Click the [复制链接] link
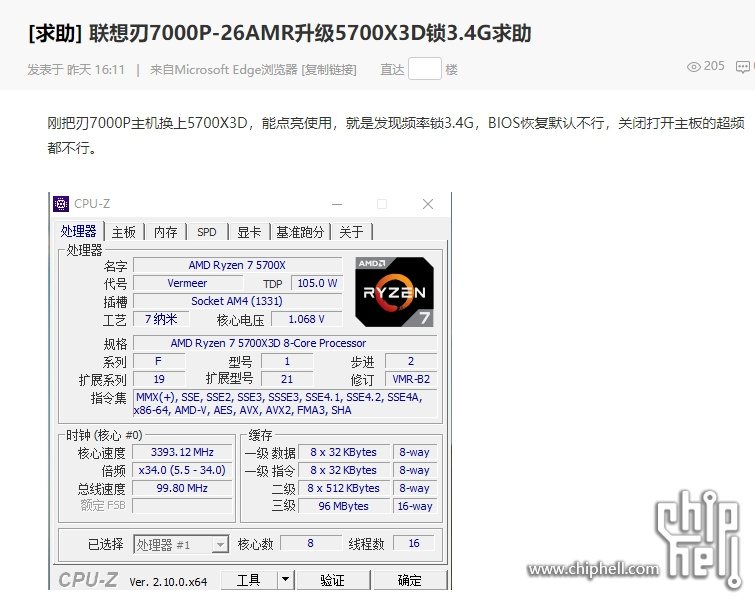The width and height of the screenshot is (755, 604). coord(329,70)
